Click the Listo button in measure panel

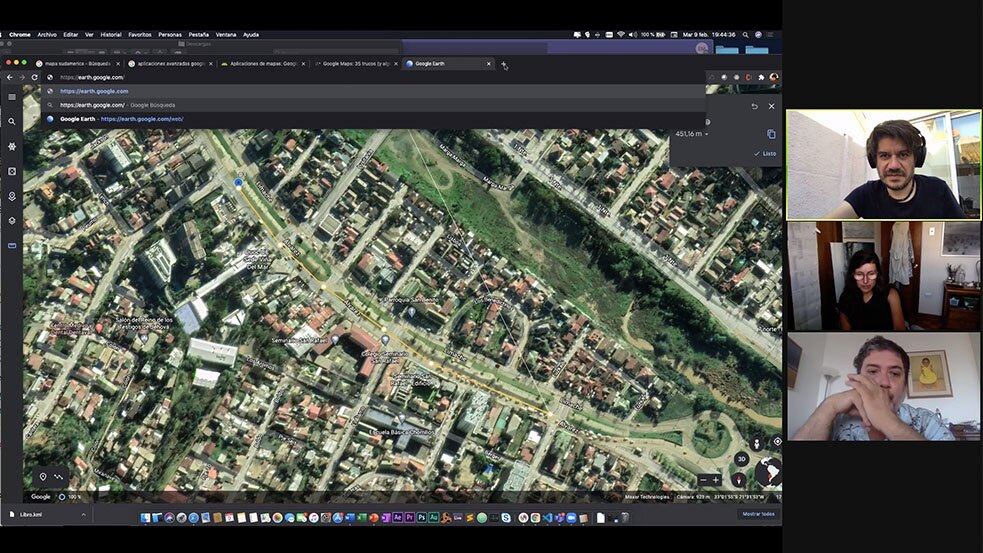coord(765,154)
